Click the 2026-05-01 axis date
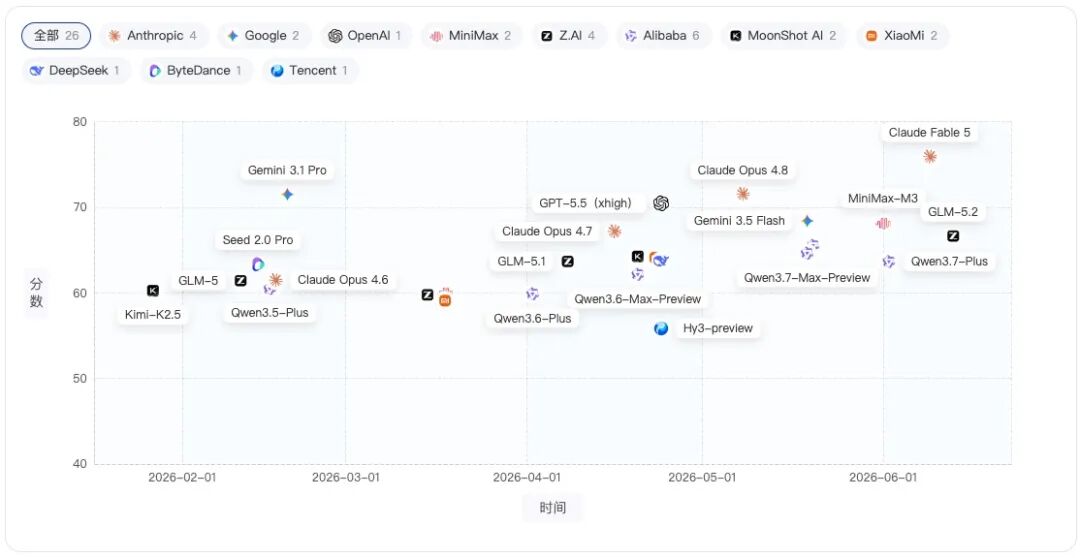The image size is (1080, 558). (703, 477)
